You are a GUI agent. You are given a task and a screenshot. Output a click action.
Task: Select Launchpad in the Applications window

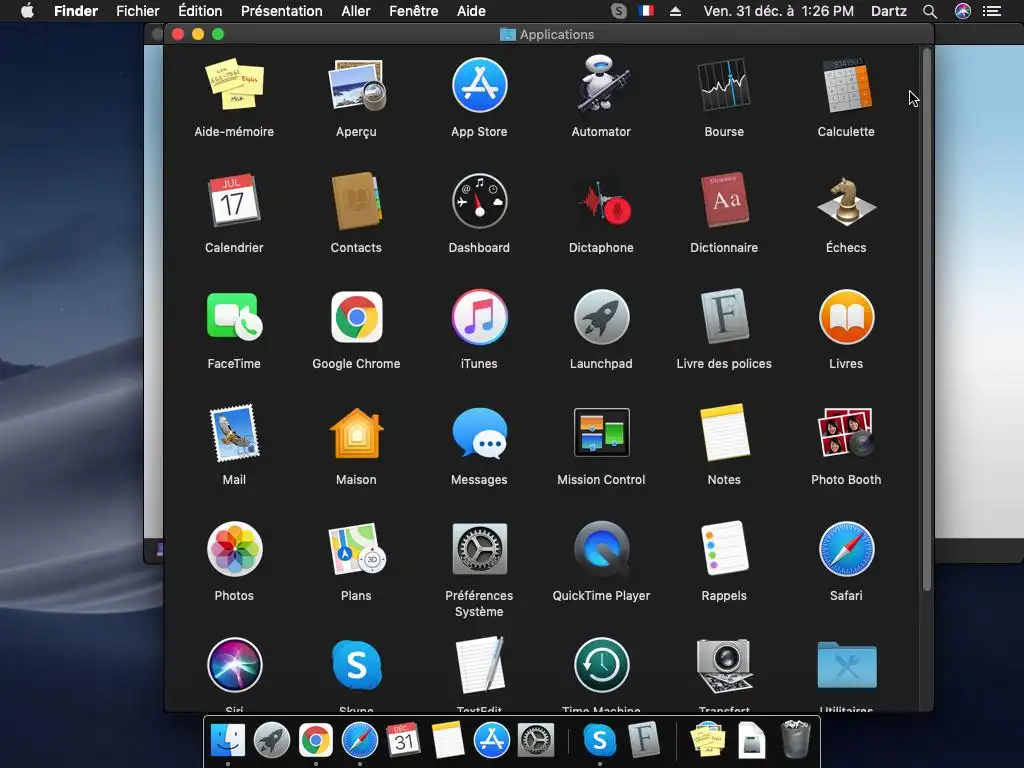click(601, 317)
